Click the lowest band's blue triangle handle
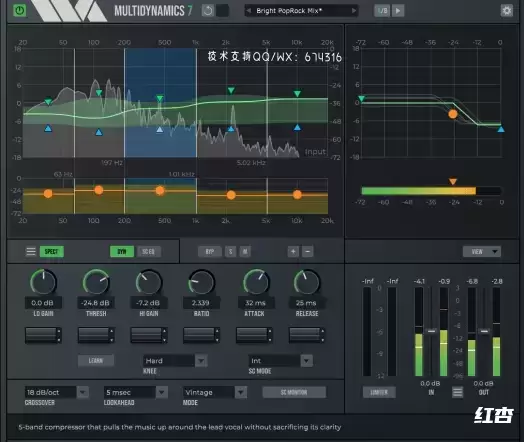Viewport: 524px width, 442px height. pos(48,128)
